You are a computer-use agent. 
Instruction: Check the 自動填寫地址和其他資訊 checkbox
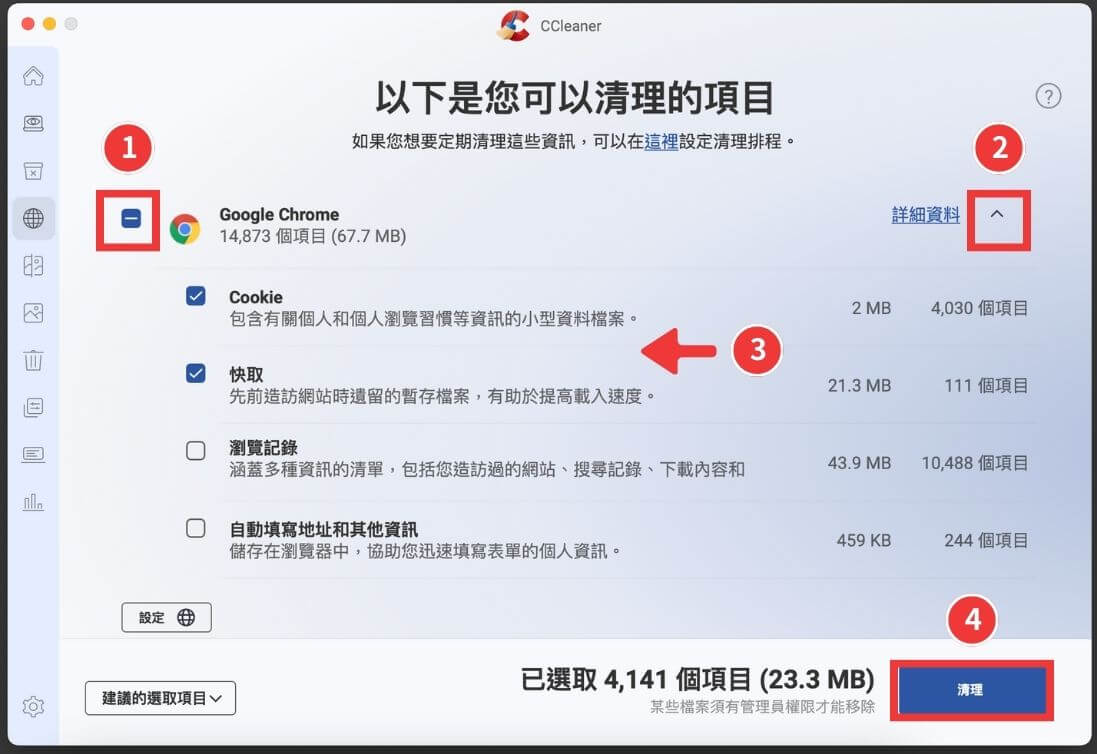click(196, 528)
